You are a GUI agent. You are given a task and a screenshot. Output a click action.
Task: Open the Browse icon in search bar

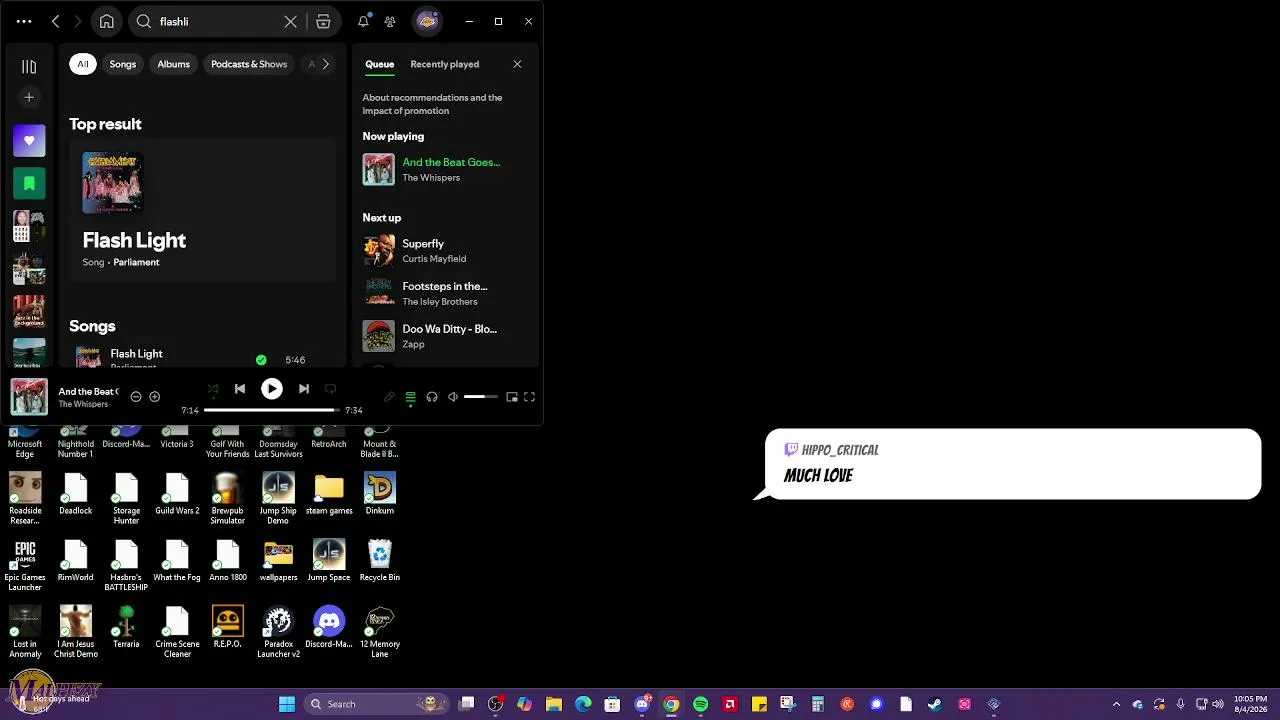click(323, 21)
